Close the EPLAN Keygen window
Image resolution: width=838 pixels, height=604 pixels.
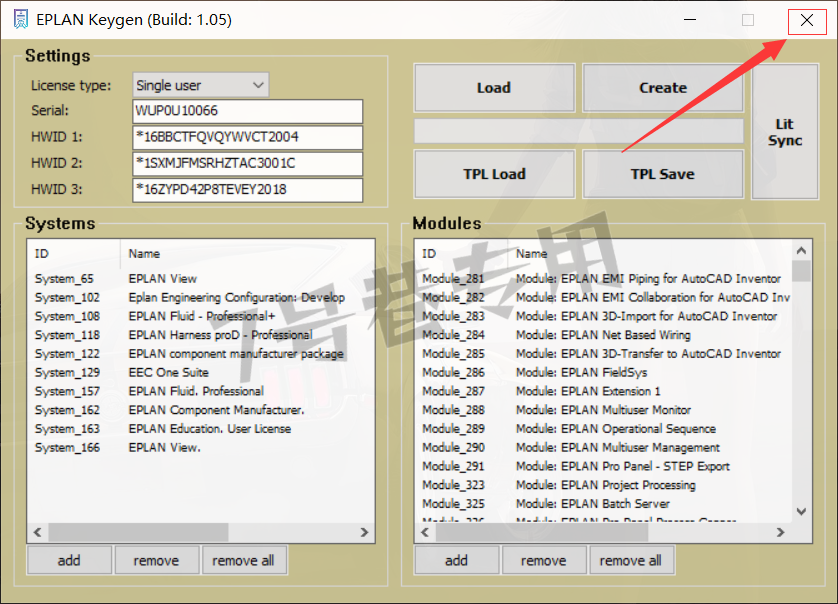(807, 20)
